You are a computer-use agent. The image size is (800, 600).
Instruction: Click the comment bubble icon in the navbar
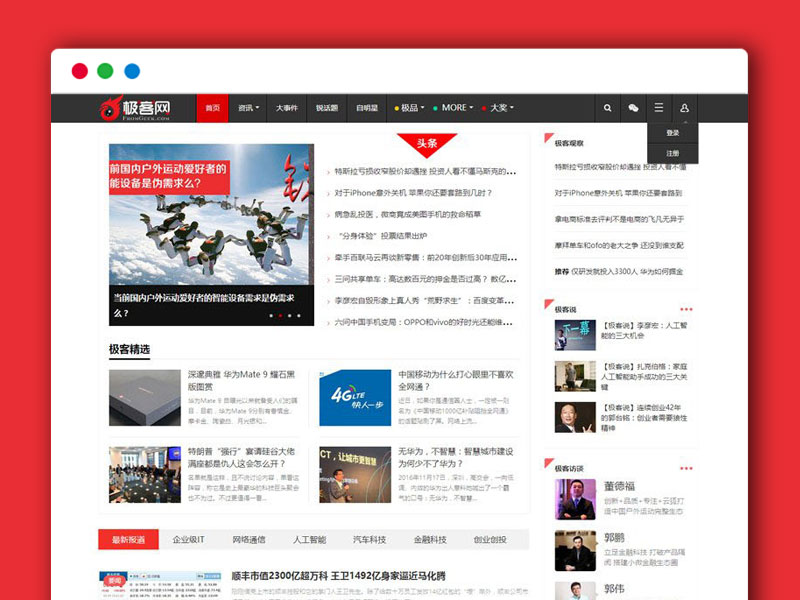coord(633,106)
